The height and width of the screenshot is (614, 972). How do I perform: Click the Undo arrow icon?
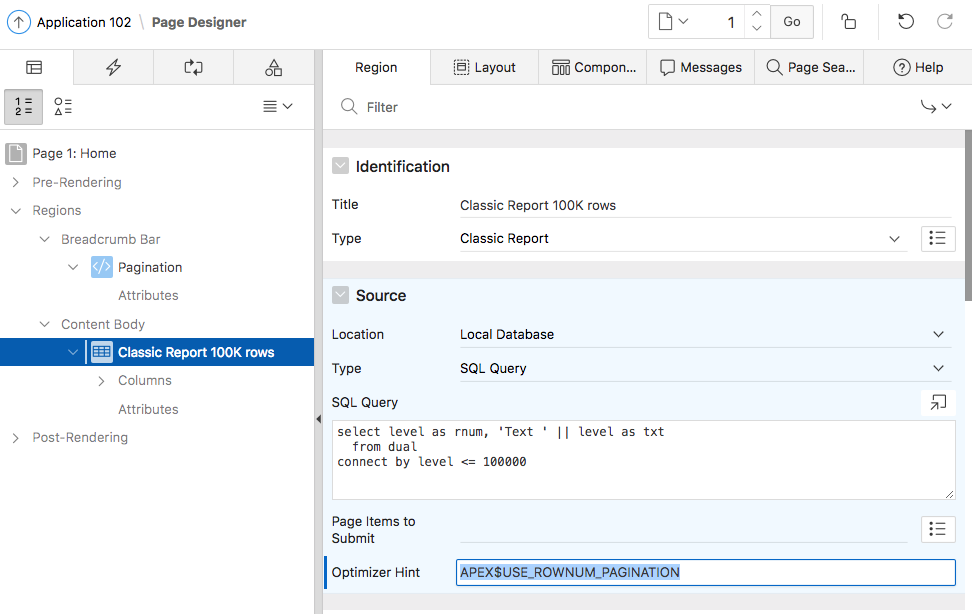(906, 22)
